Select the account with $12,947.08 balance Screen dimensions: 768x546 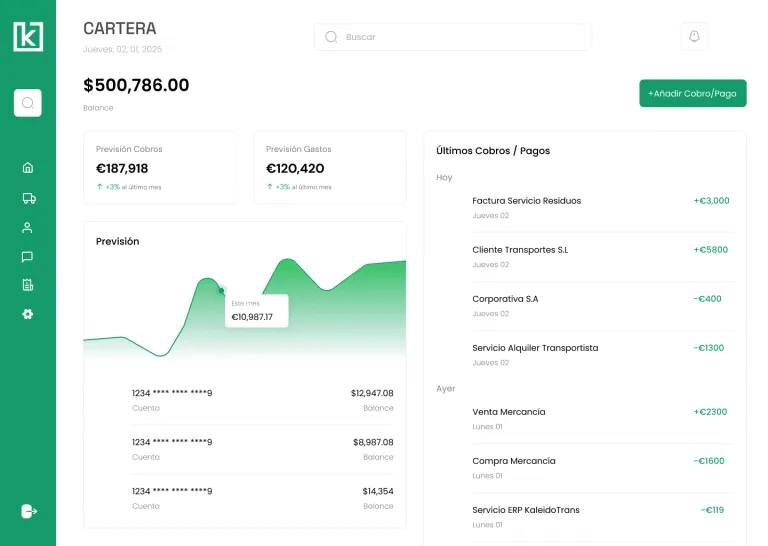[x=263, y=400]
